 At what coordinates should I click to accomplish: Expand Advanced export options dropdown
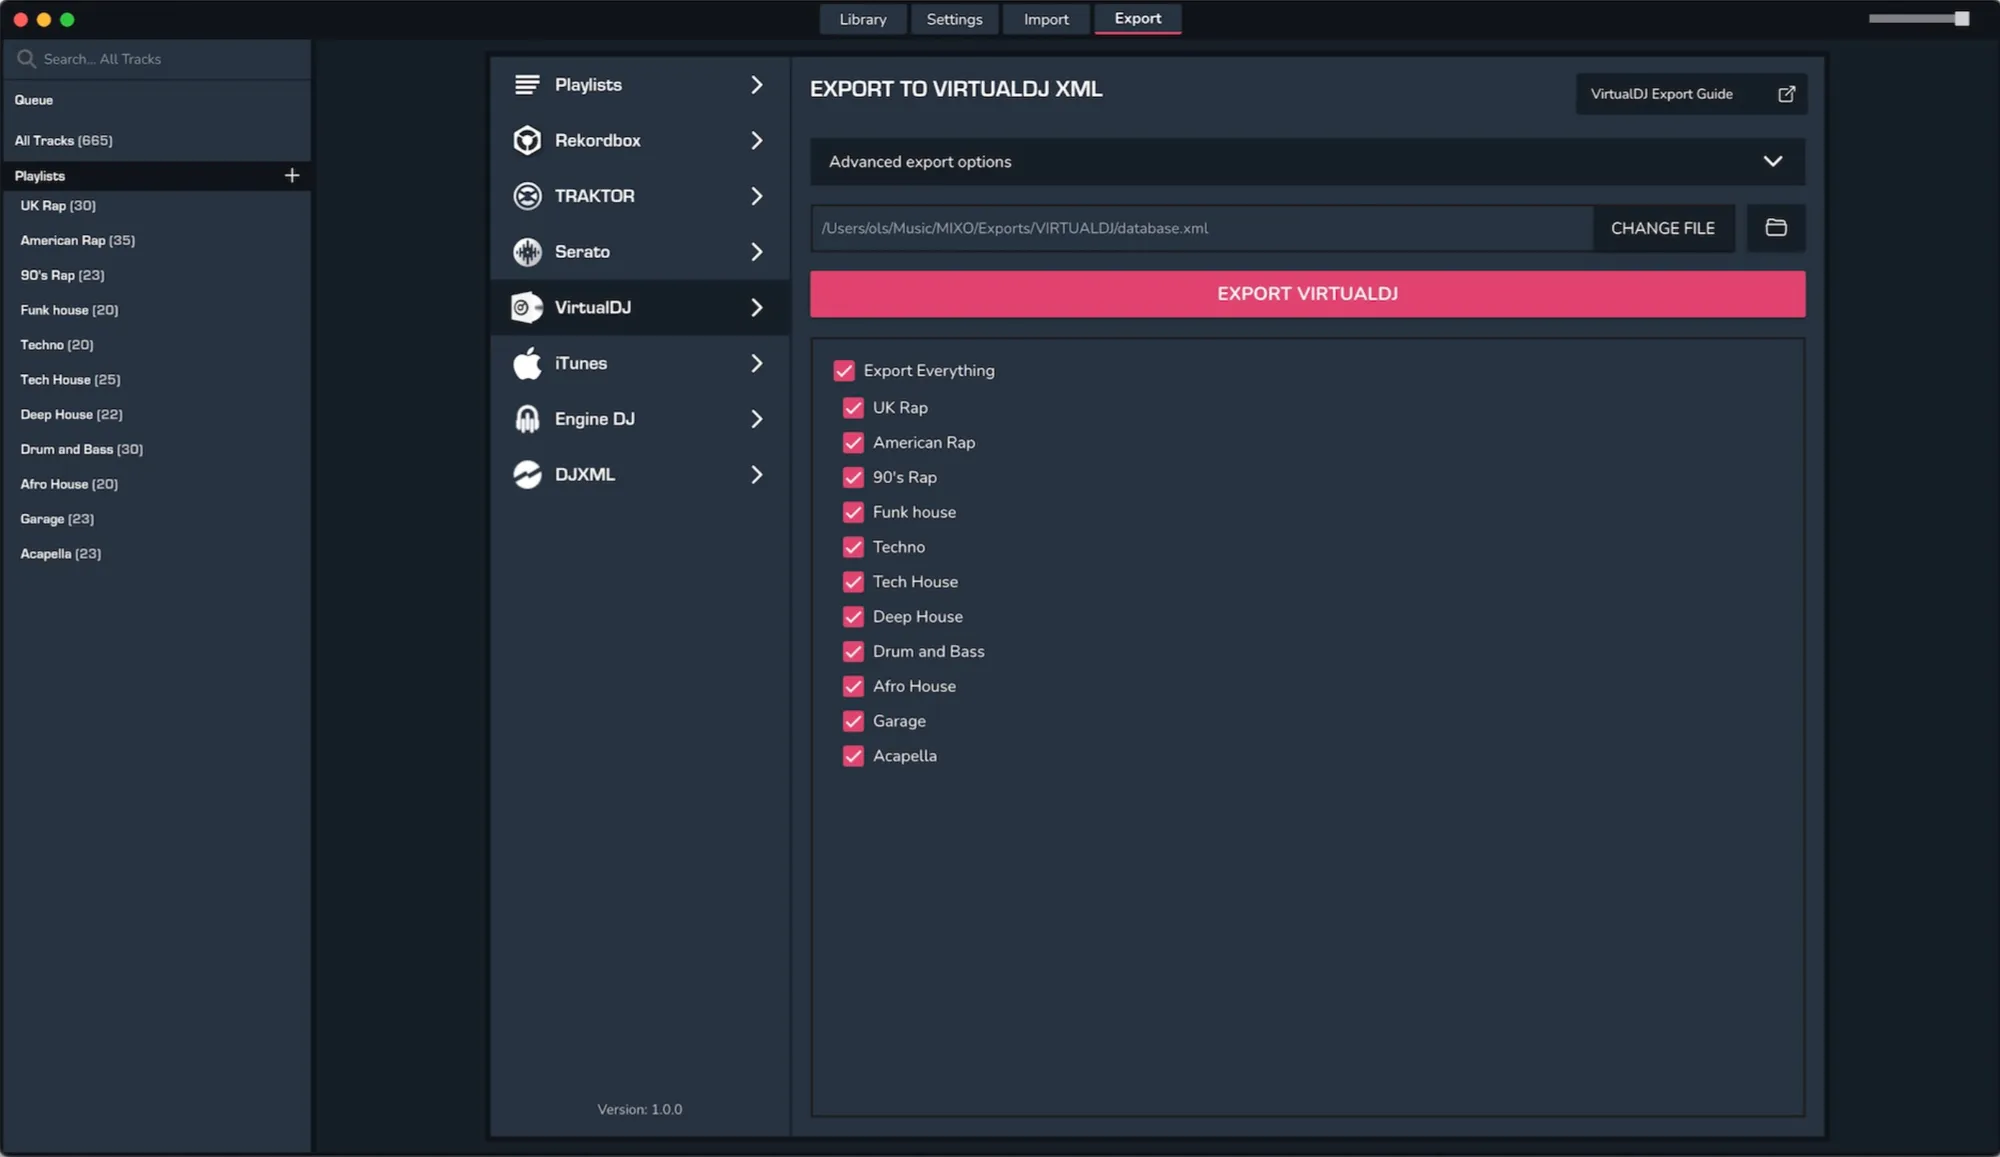pyautogui.click(x=1772, y=162)
